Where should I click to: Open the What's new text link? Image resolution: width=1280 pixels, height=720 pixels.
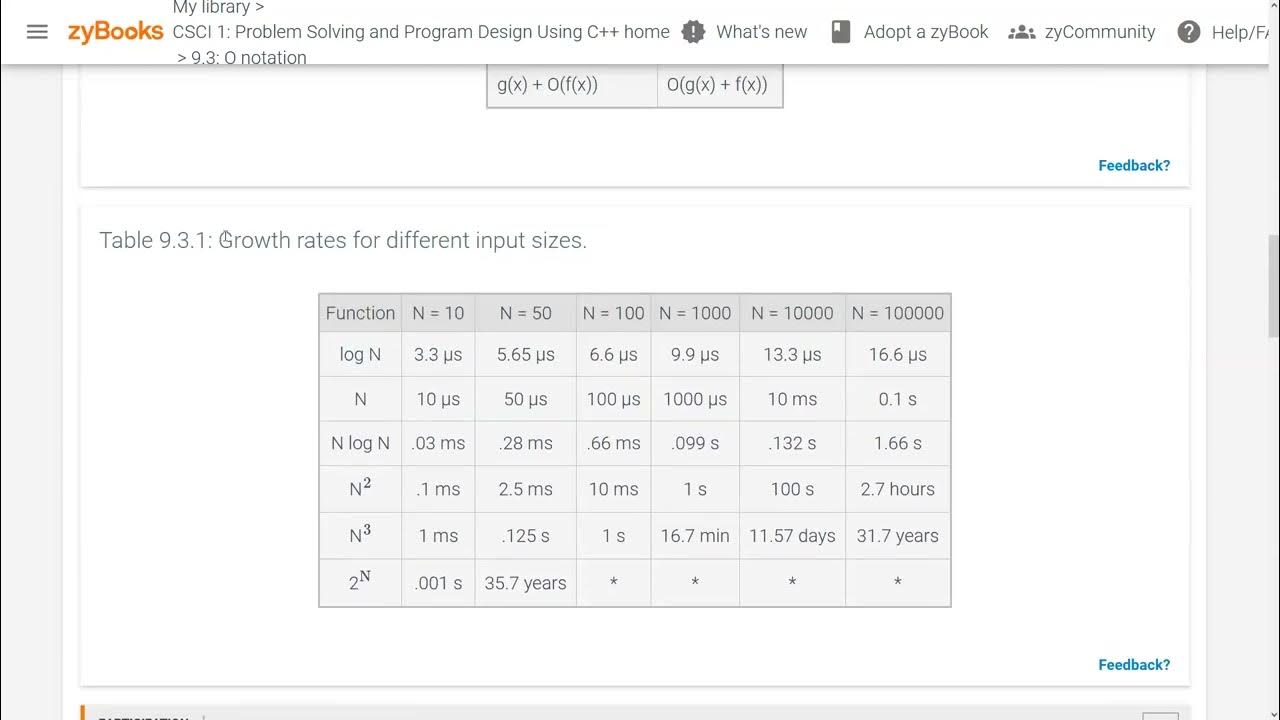click(761, 32)
